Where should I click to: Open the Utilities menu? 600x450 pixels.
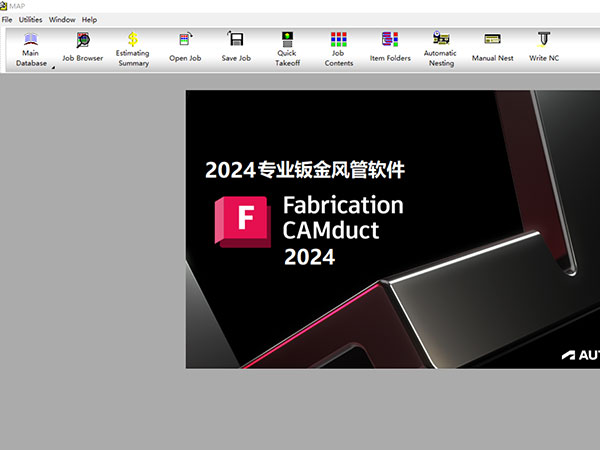31,20
